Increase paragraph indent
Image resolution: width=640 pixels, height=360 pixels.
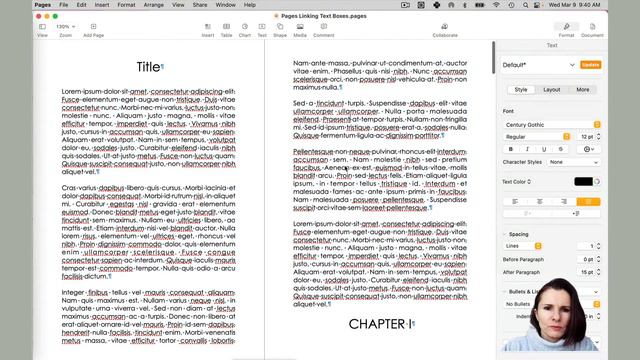coord(576,213)
